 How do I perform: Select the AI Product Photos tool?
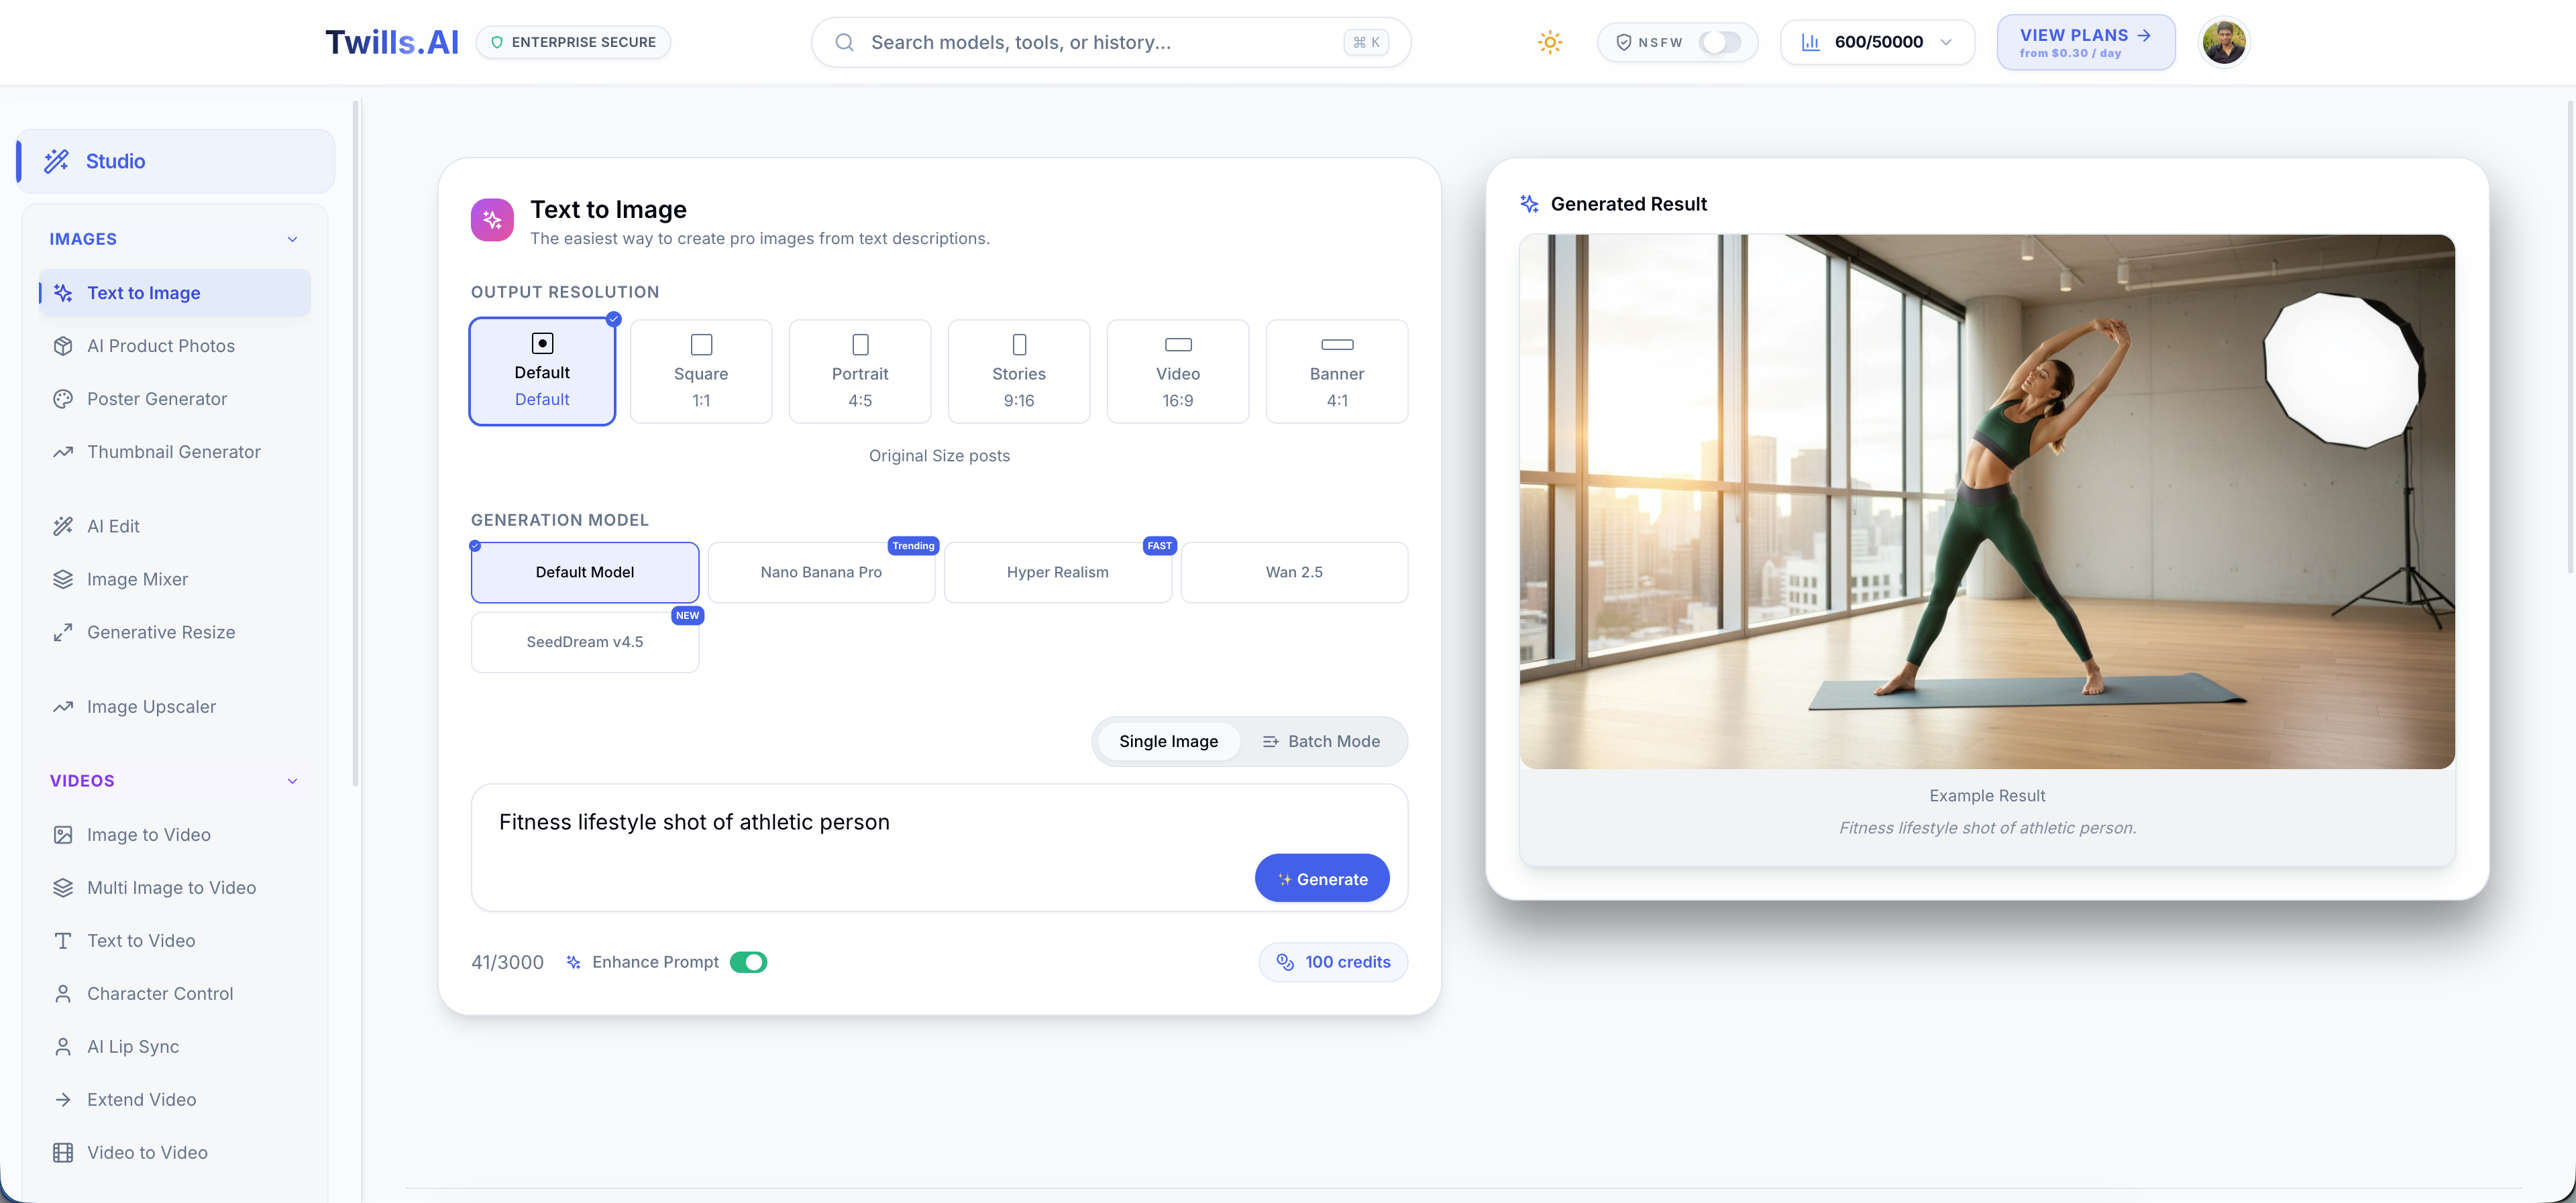coord(160,345)
